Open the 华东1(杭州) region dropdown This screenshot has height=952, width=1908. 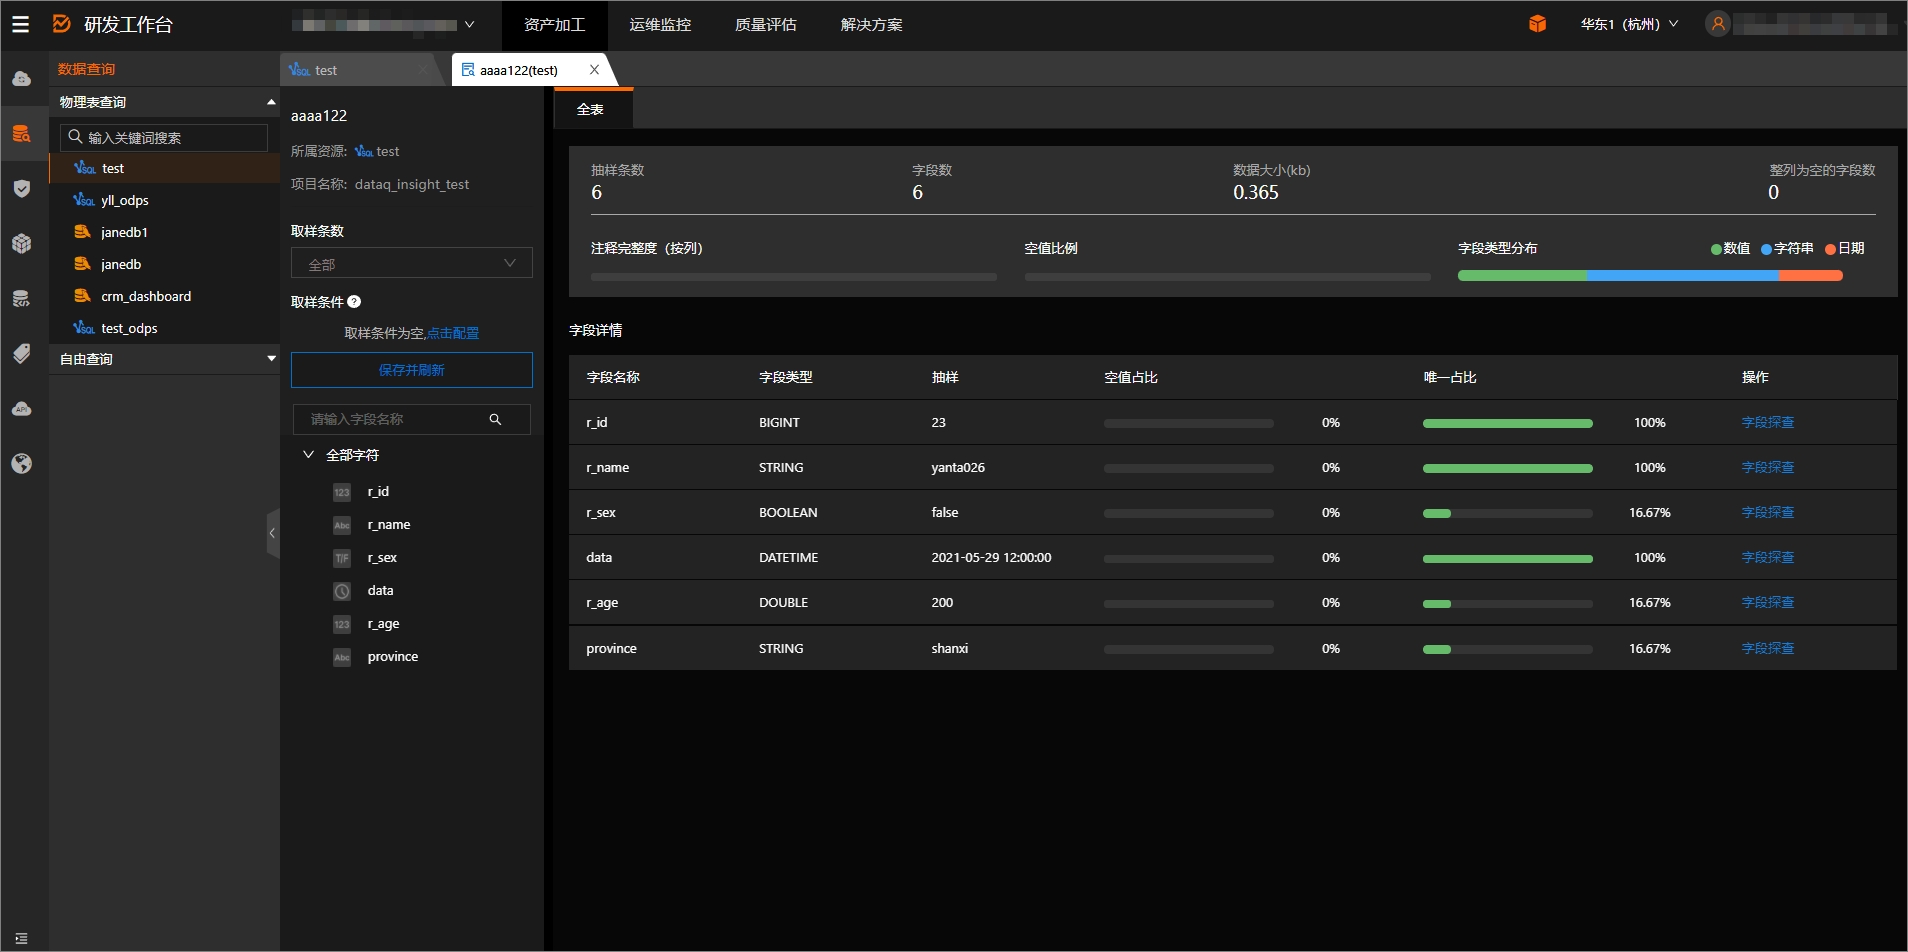[1629, 24]
